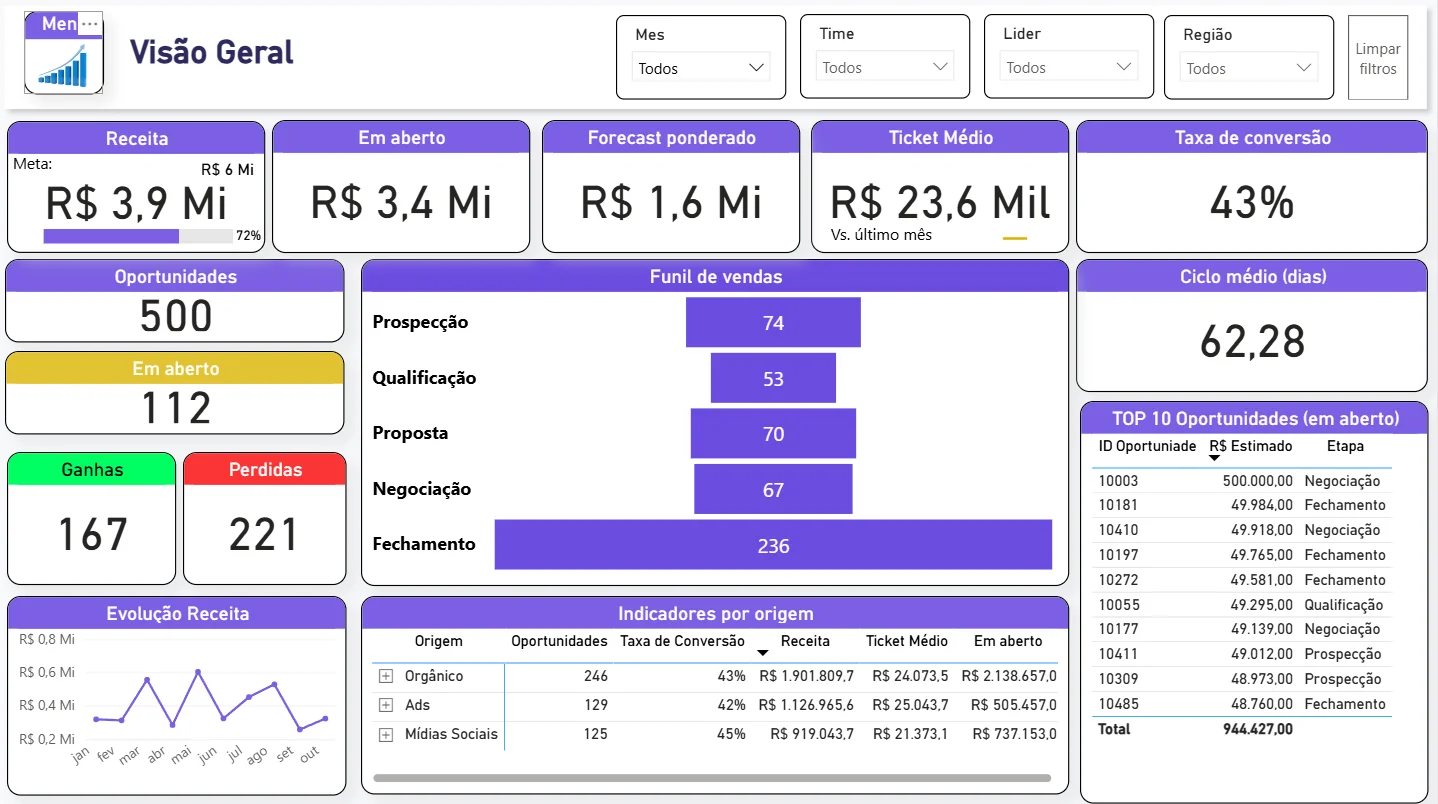Sort by the Receita column header
Image resolution: width=1438 pixels, height=804 pixels.
click(805, 641)
